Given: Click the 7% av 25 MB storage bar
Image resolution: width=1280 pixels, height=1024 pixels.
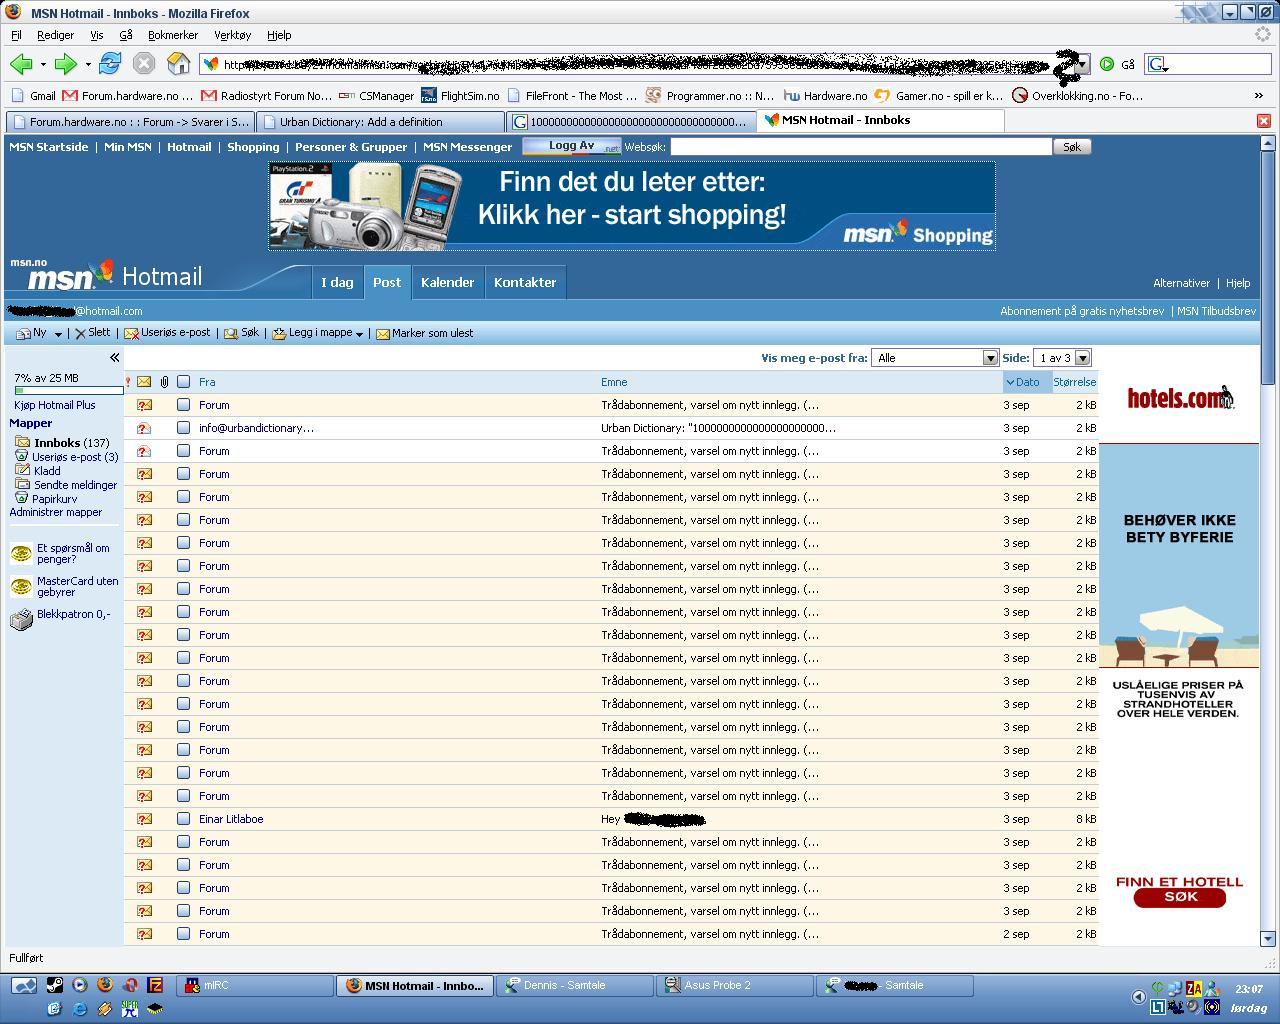Looking at the screenshot, I should (68, 390).
